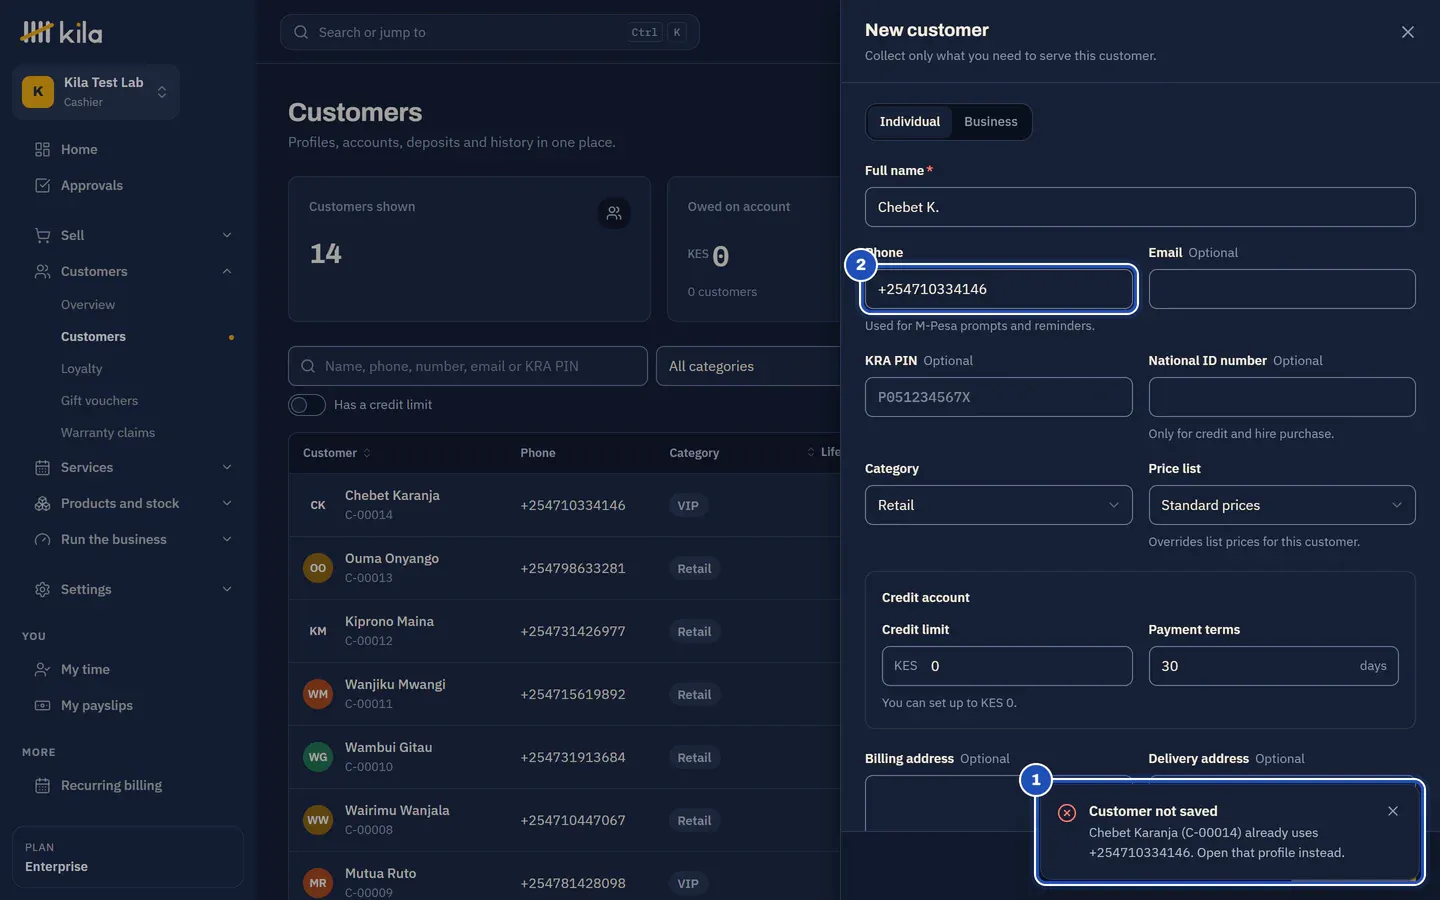This screenshot has width=1440, height=900.
Task: Dismiss the Customer not saved alert
Action: pos(1393,811)
